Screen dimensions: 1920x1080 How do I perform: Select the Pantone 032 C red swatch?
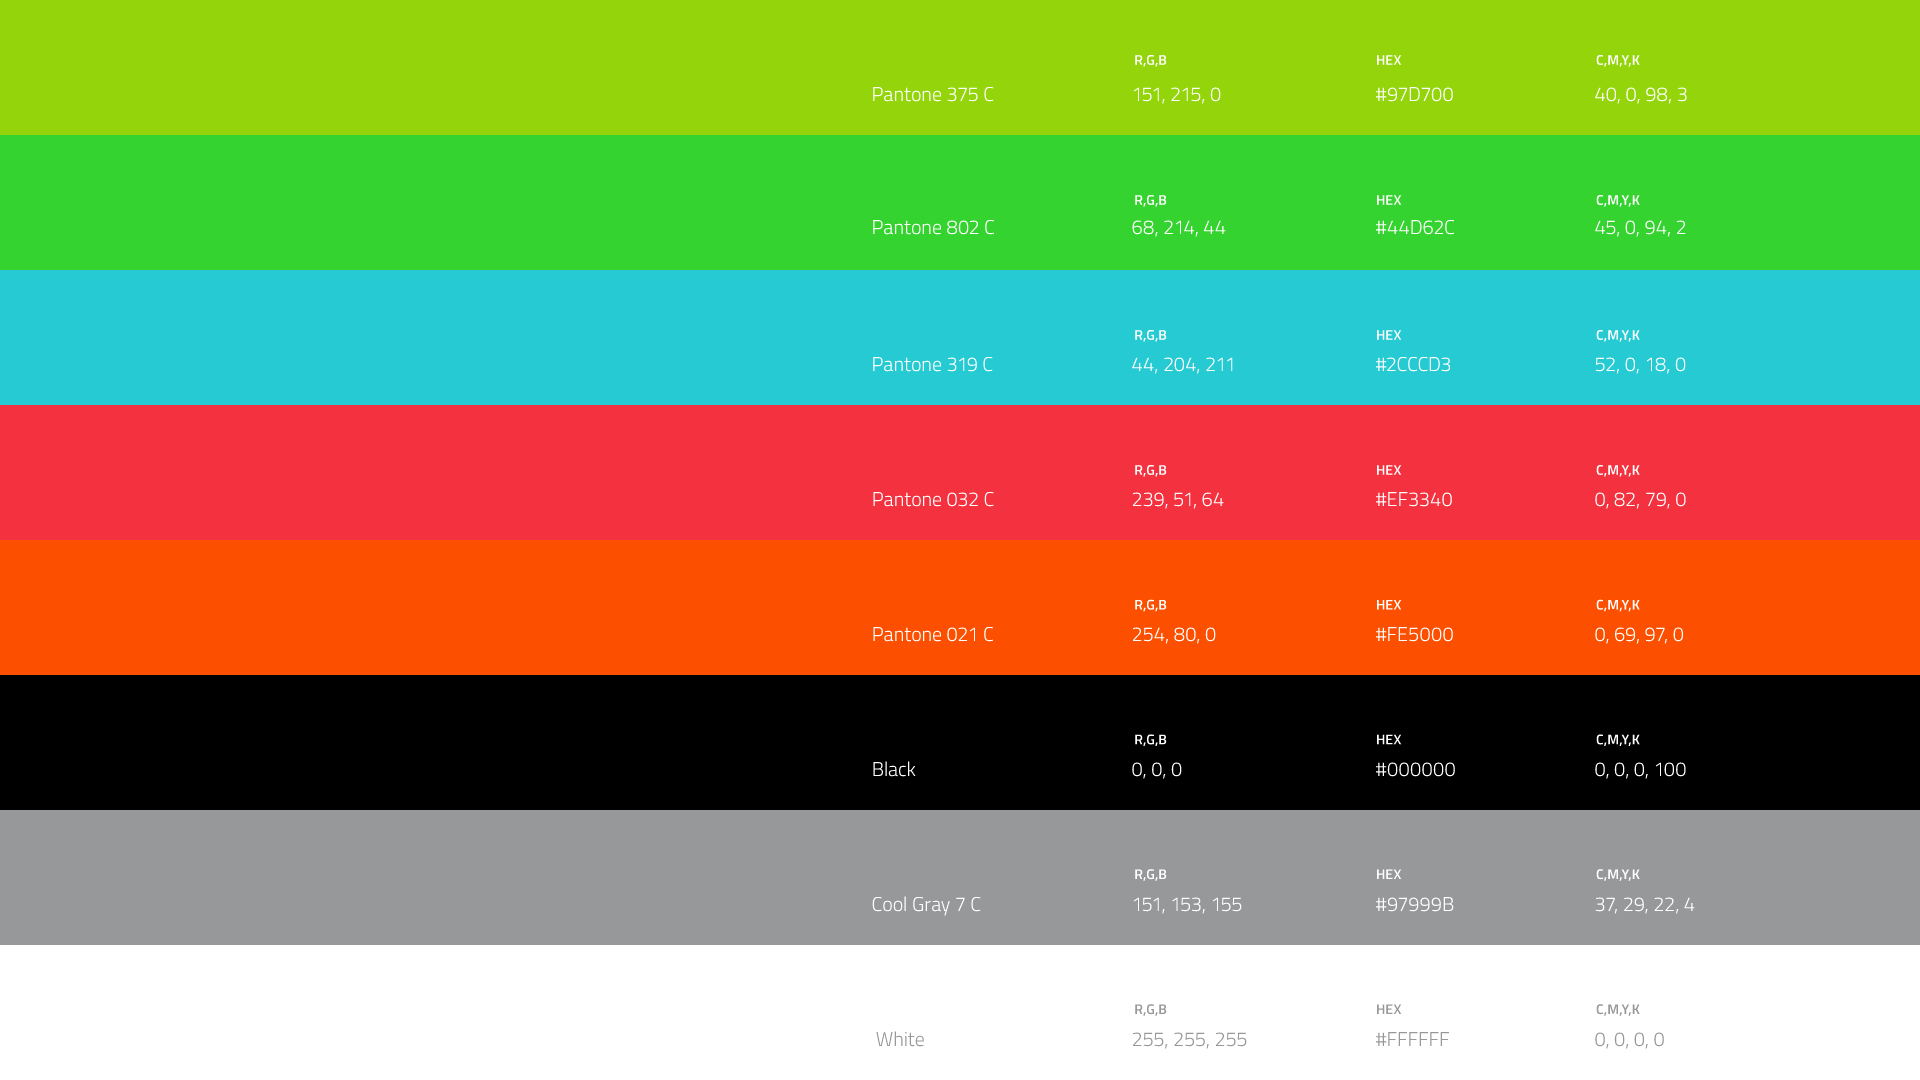click(x=400, y=472)
